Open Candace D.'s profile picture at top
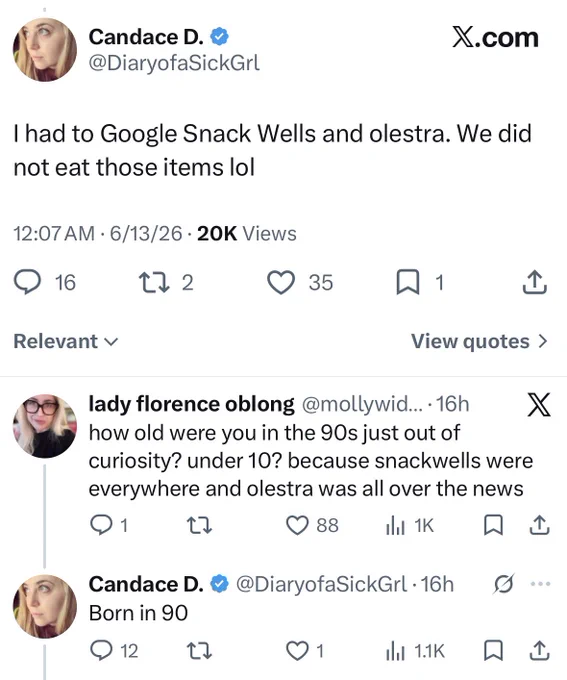 coord(45,50)
